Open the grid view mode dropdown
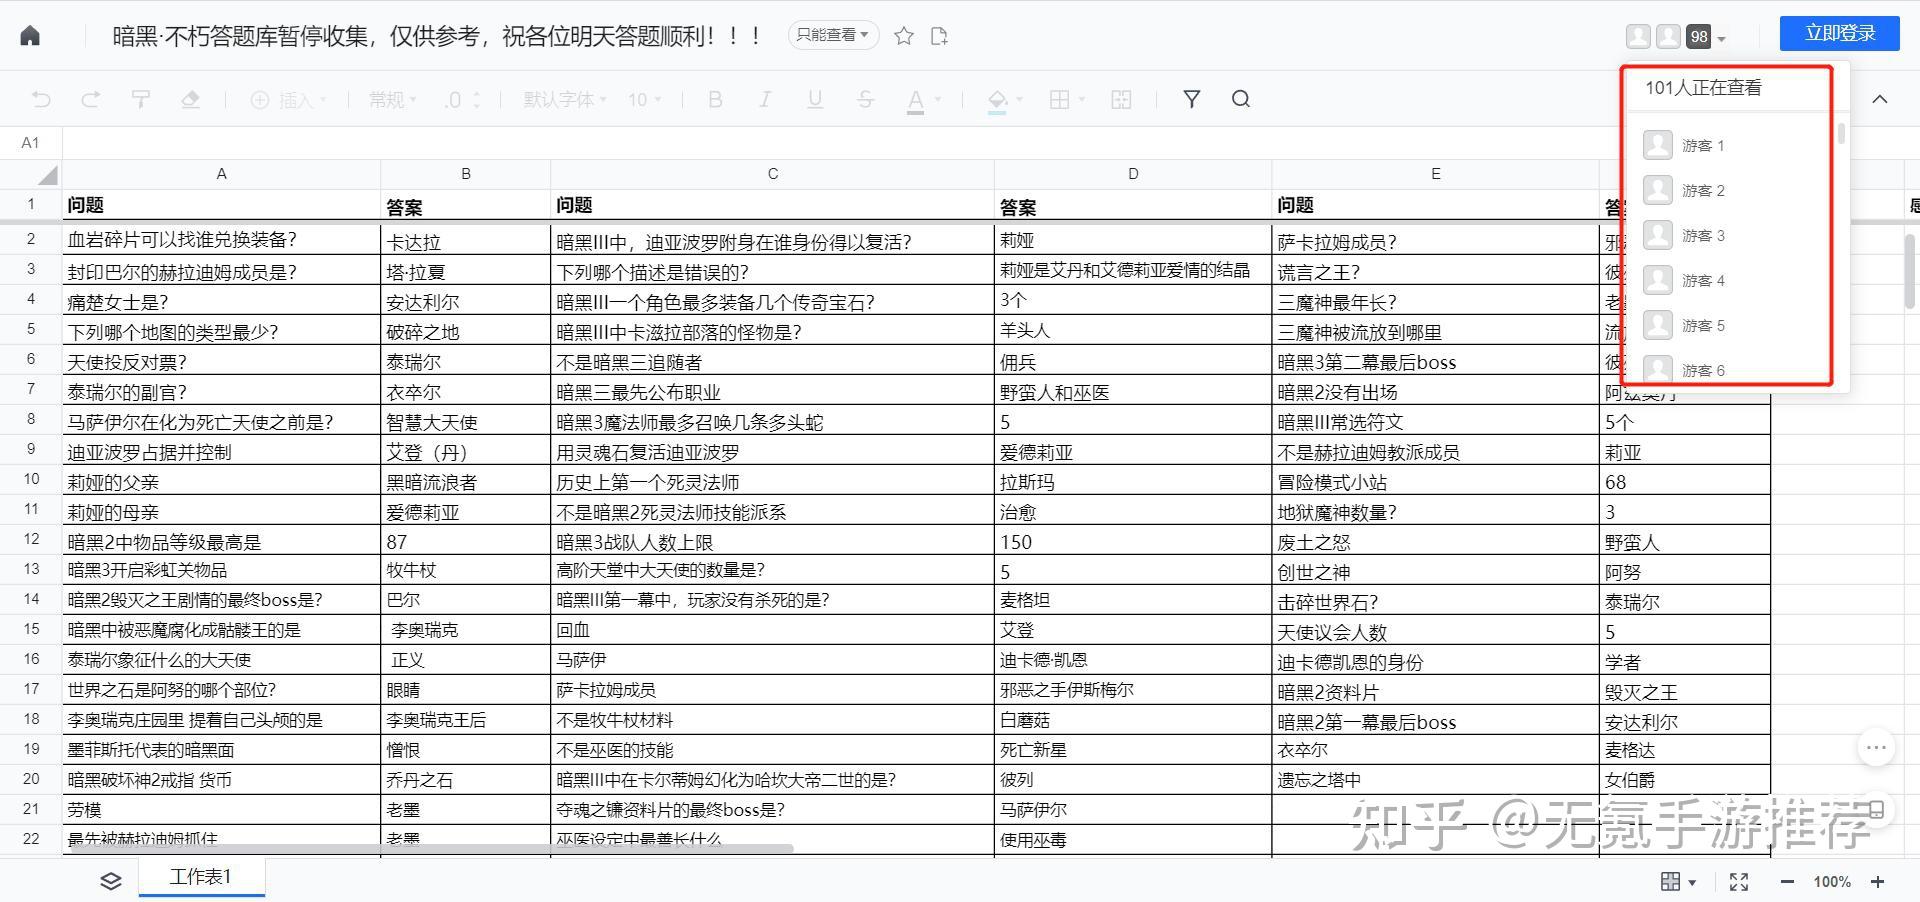The width and height of the screenshot is (1920, 902). tap(1678, 881)
